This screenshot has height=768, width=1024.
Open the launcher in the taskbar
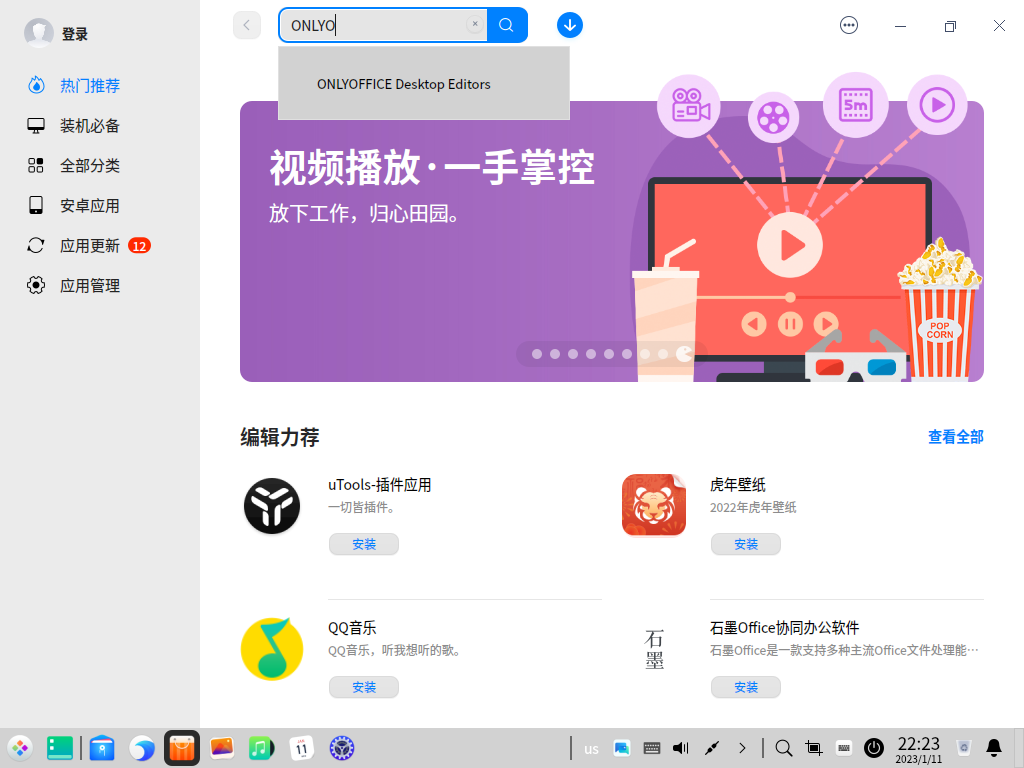(20, 748)
